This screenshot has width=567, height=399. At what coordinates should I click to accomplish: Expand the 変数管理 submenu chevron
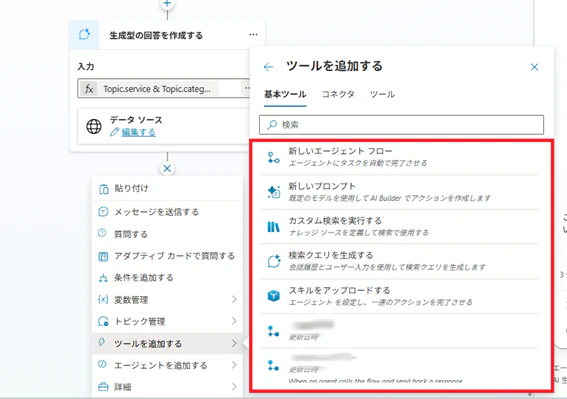click(234, 300)
